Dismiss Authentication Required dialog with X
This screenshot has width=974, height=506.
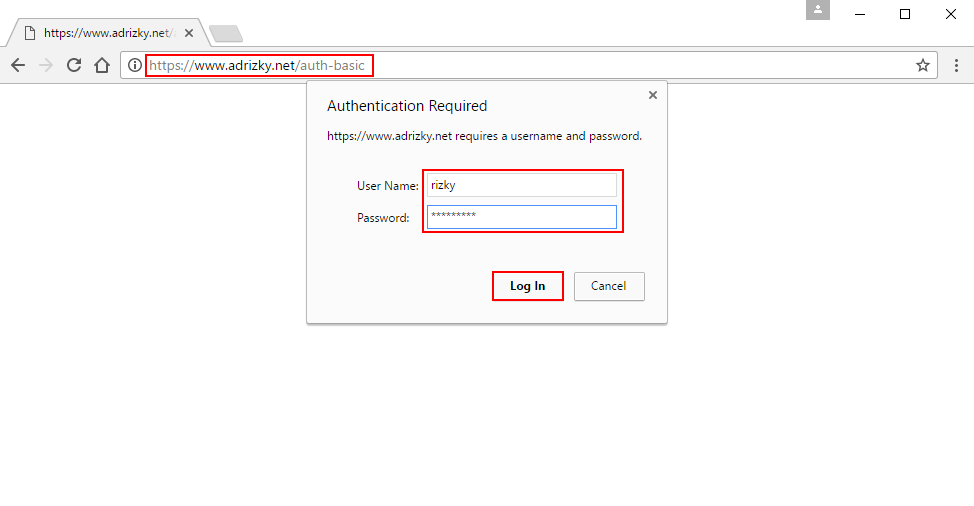click(x=653, y=95)
